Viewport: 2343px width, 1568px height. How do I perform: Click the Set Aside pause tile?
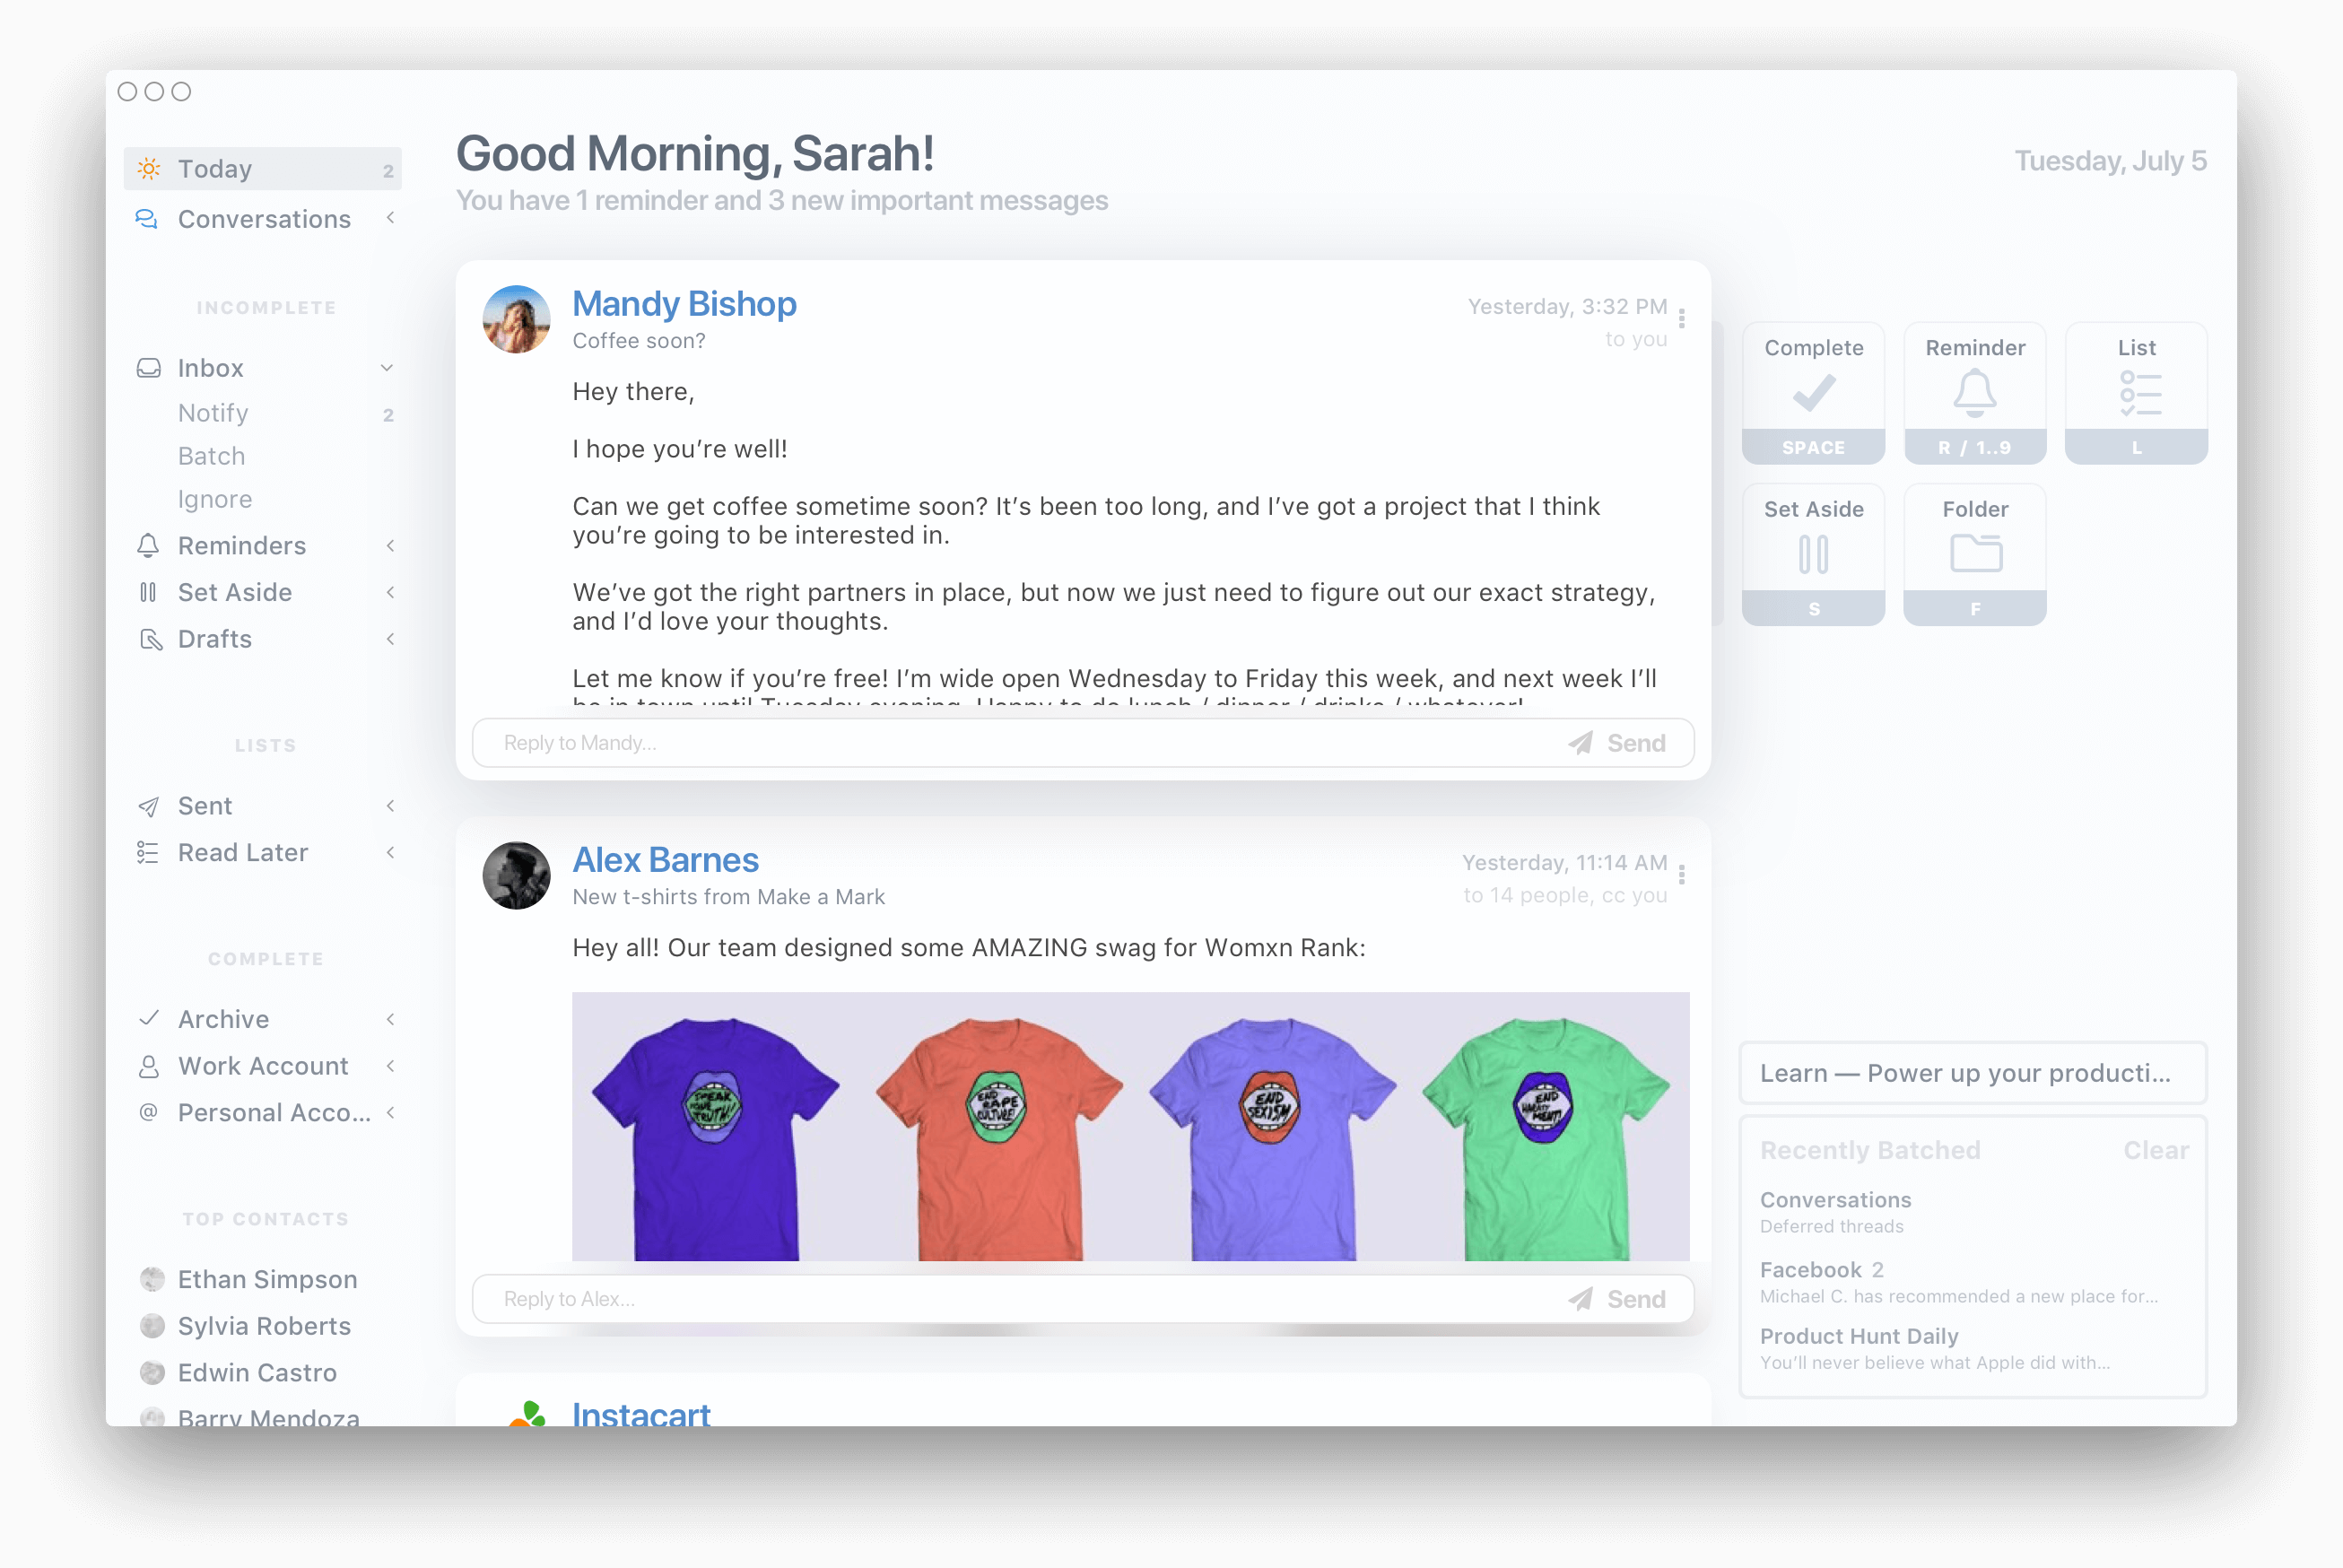[1812, 554]
